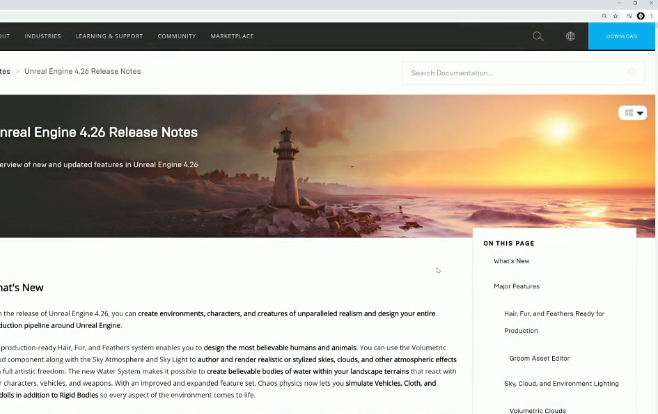This screenshot has height=414, width=658.
Task: Jump to What's New in On This Page
Action: (511, 261)
